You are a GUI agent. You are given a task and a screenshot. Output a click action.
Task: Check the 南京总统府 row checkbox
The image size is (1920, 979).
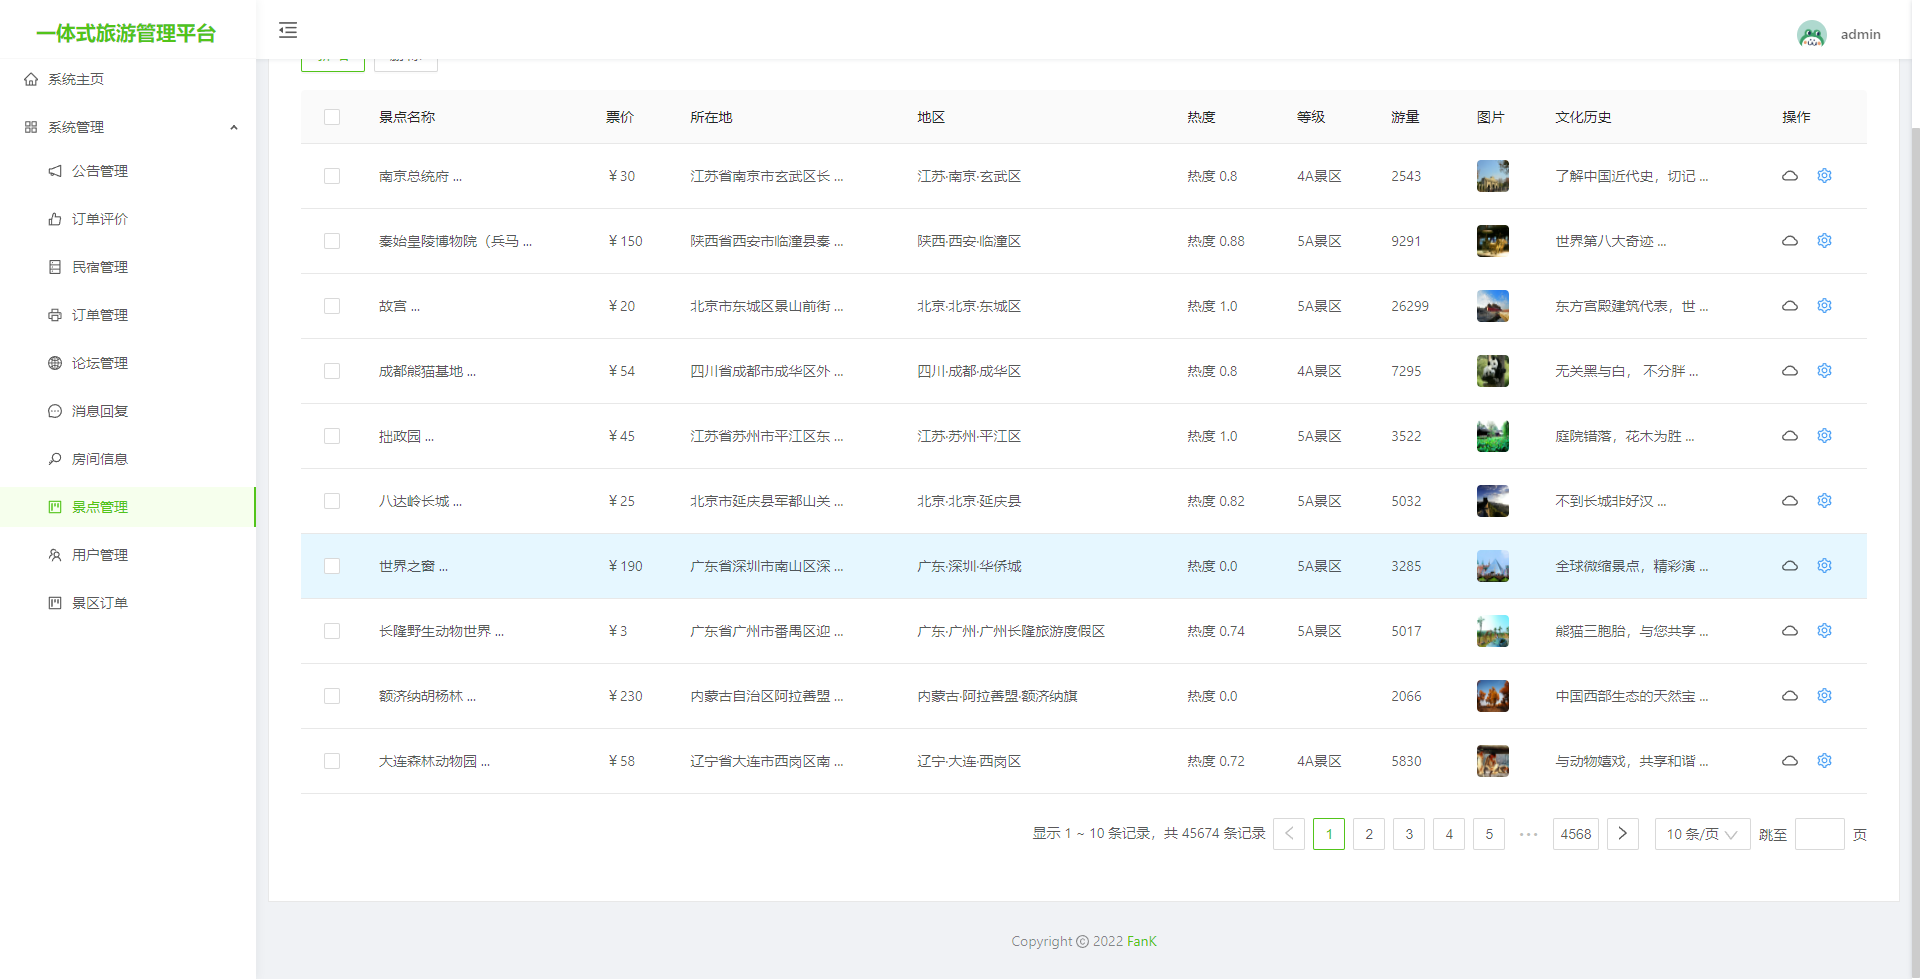point(332,176)
